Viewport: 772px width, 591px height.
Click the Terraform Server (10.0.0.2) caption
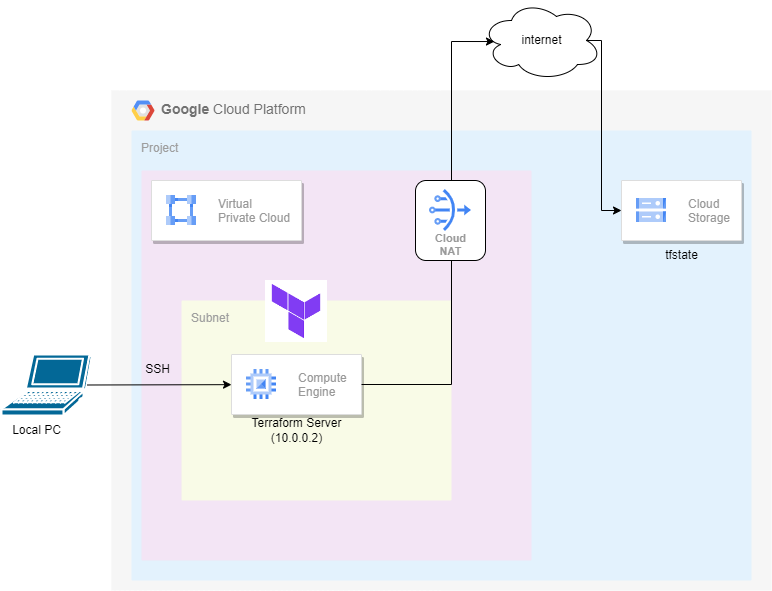click(296, 430)
